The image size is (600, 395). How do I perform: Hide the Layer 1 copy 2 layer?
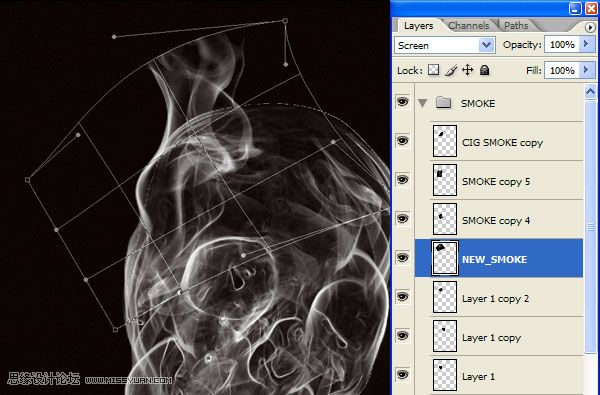402,297
